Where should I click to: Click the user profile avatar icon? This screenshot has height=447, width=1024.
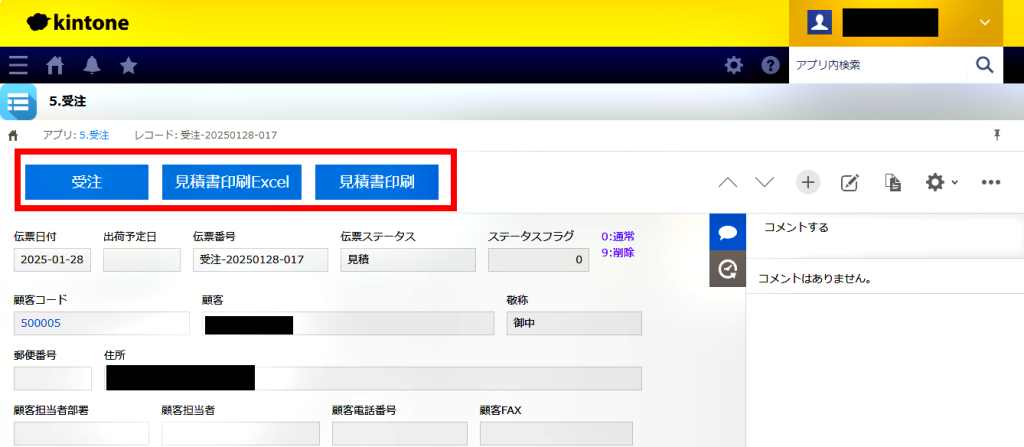(x=819, y=23)
